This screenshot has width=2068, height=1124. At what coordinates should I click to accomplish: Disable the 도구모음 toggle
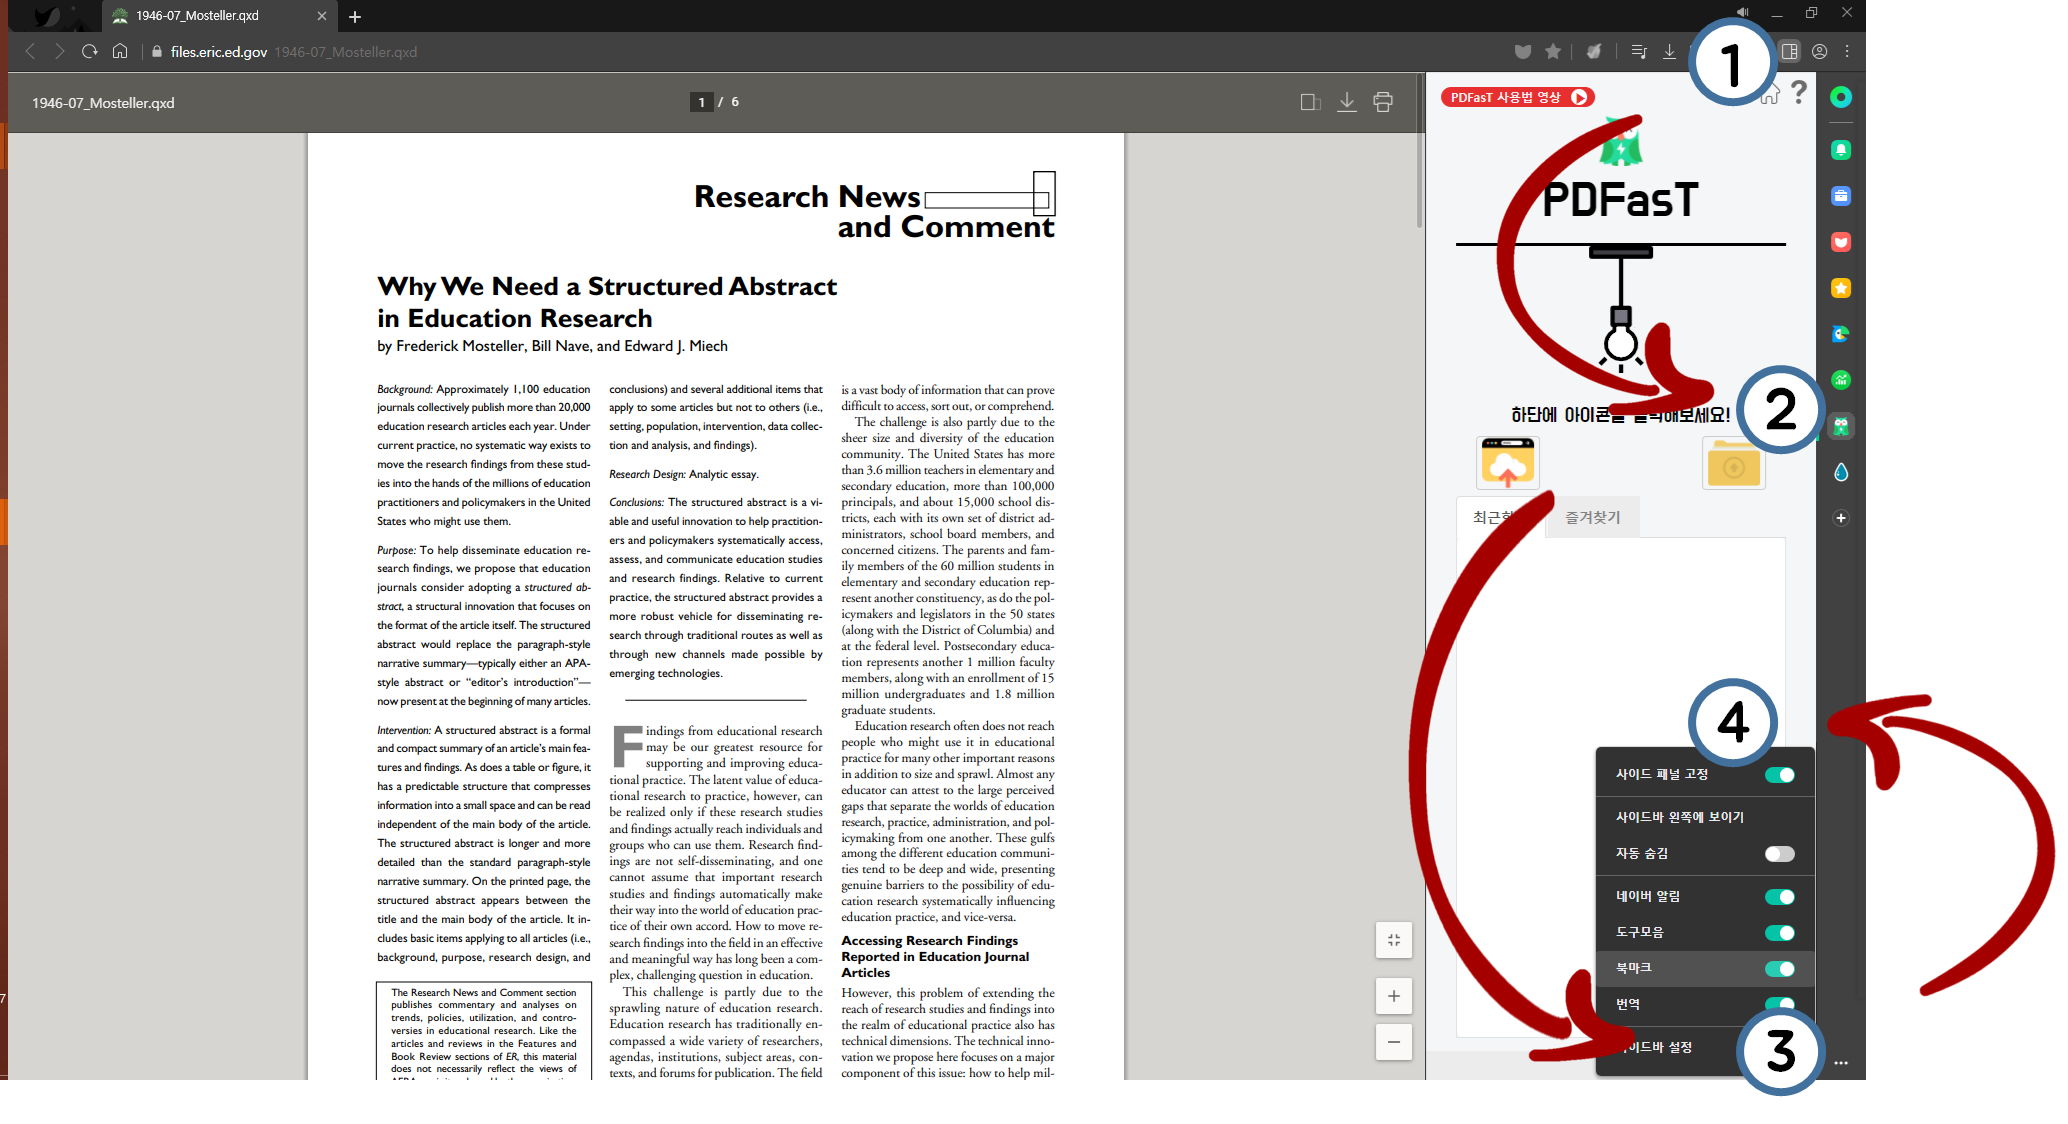point(1779,933)
